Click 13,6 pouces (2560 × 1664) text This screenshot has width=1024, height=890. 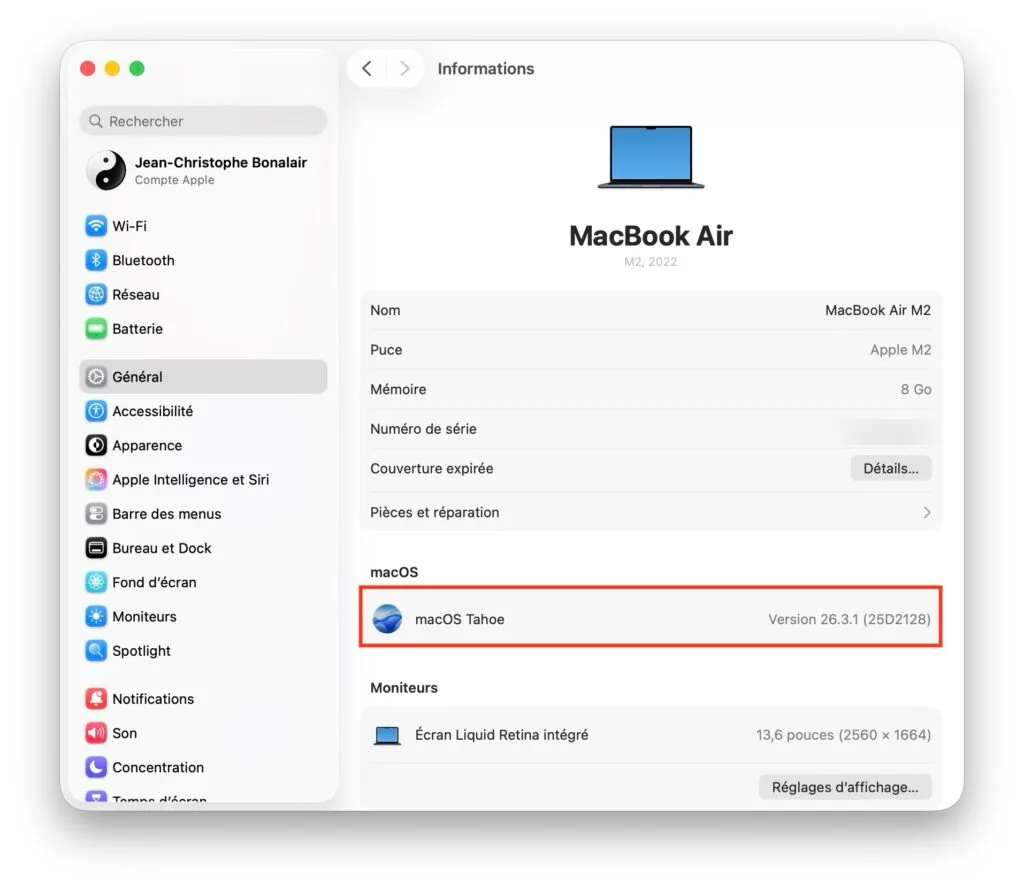[843, 735]
